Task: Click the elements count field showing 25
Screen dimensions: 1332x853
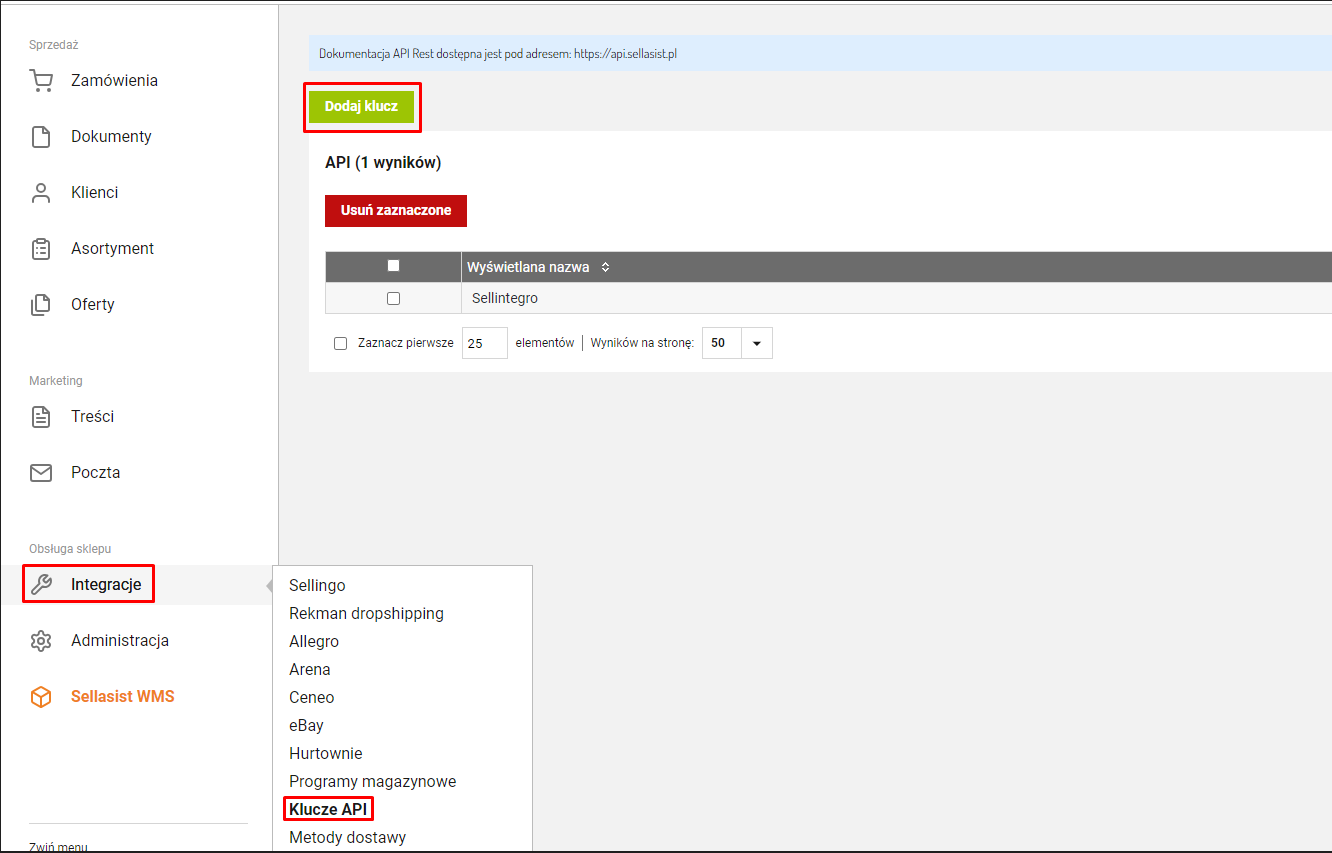Action: pos(485,343)
